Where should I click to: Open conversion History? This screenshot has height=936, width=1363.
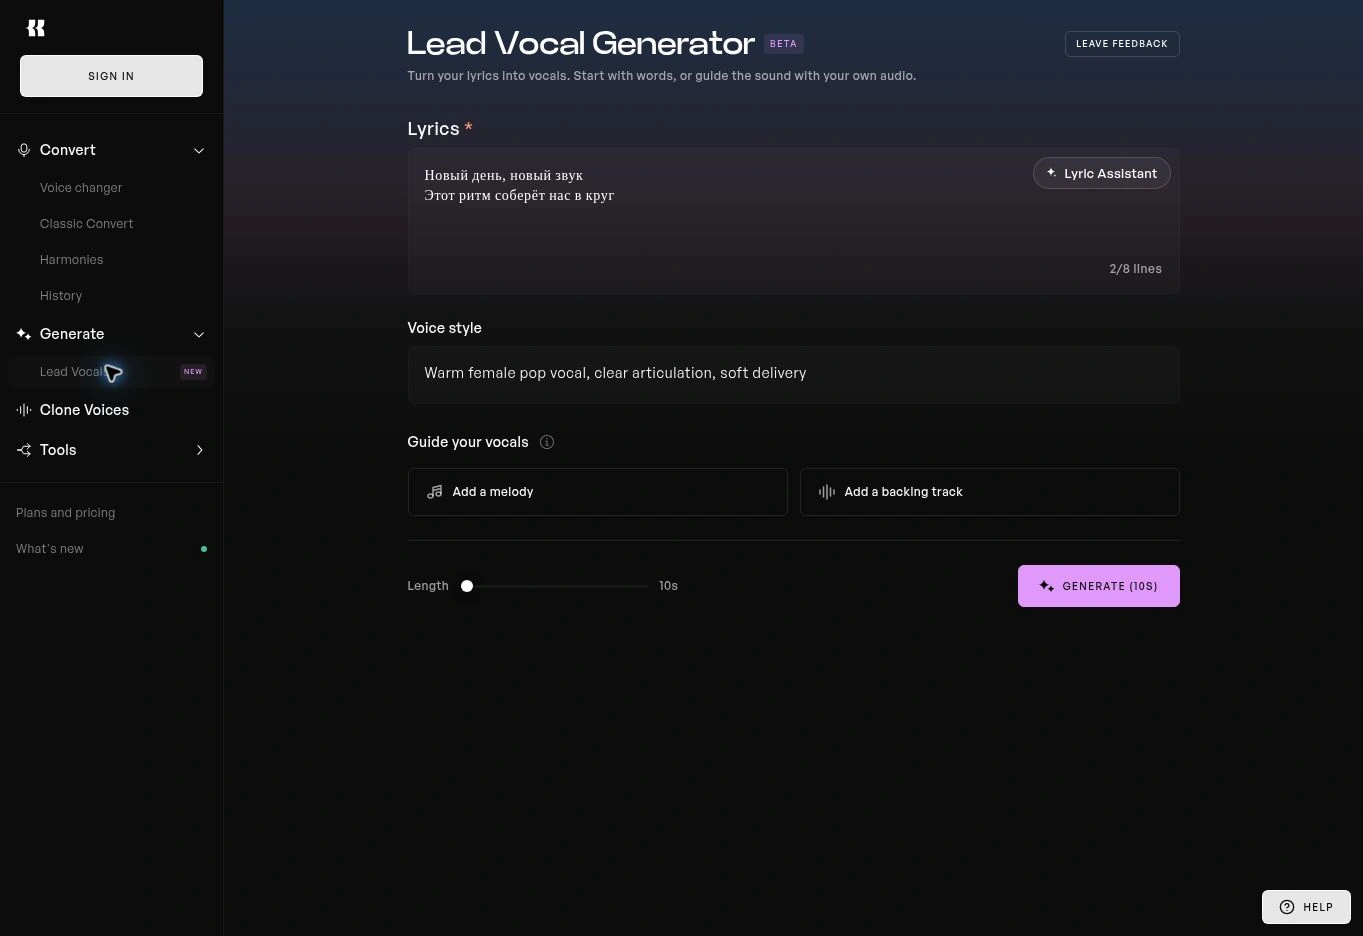tap(61, 296)
